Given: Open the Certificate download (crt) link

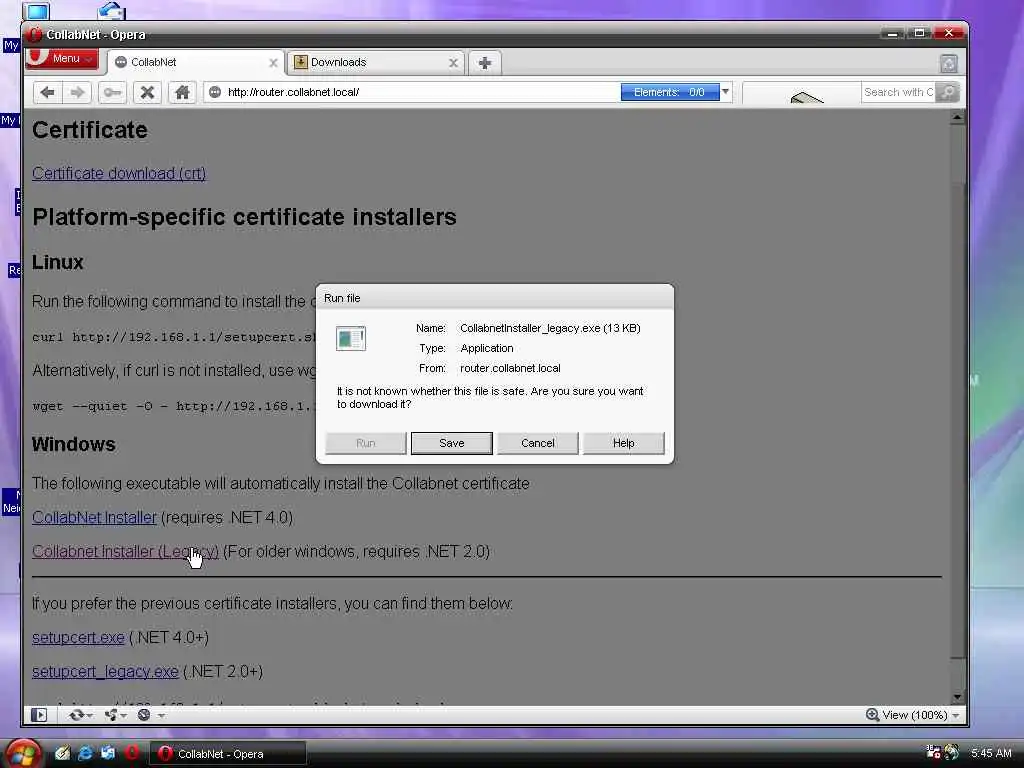Looking at the screenshot, I should tap(119, 174).
